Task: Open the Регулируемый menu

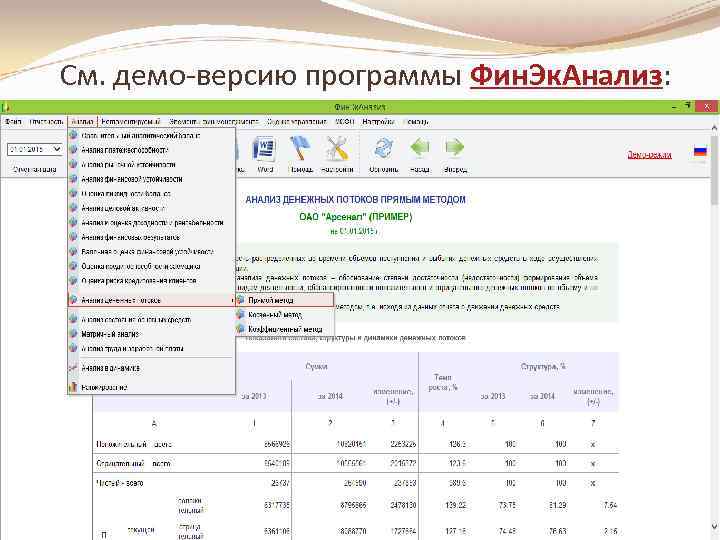Action: [x=130, y=122]
